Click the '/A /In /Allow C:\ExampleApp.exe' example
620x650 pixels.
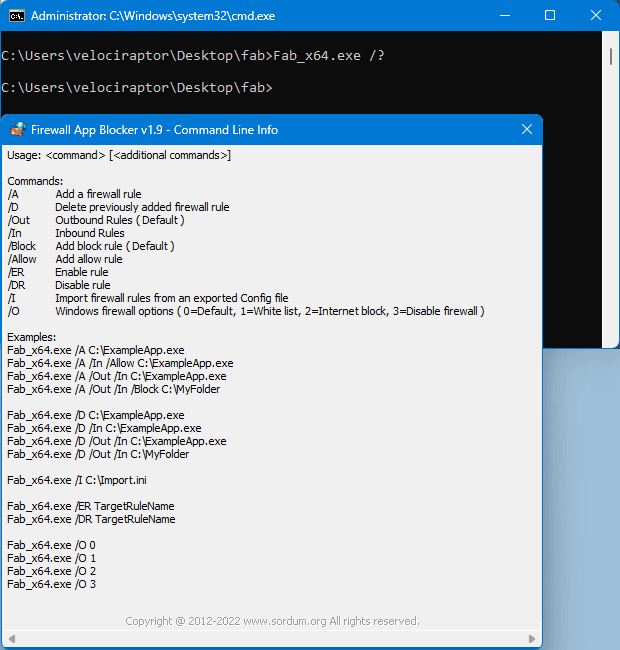point(120,363)
